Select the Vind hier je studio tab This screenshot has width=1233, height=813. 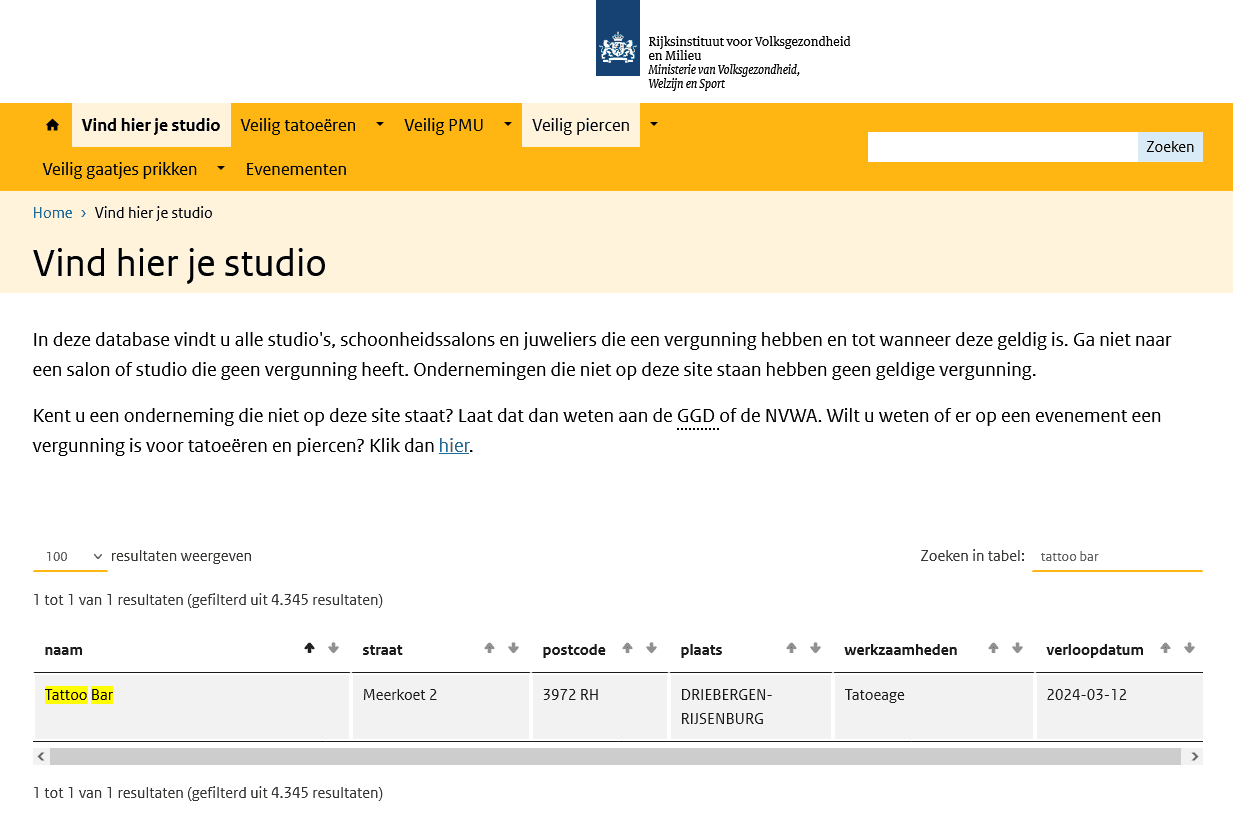[x=151, y=125]
